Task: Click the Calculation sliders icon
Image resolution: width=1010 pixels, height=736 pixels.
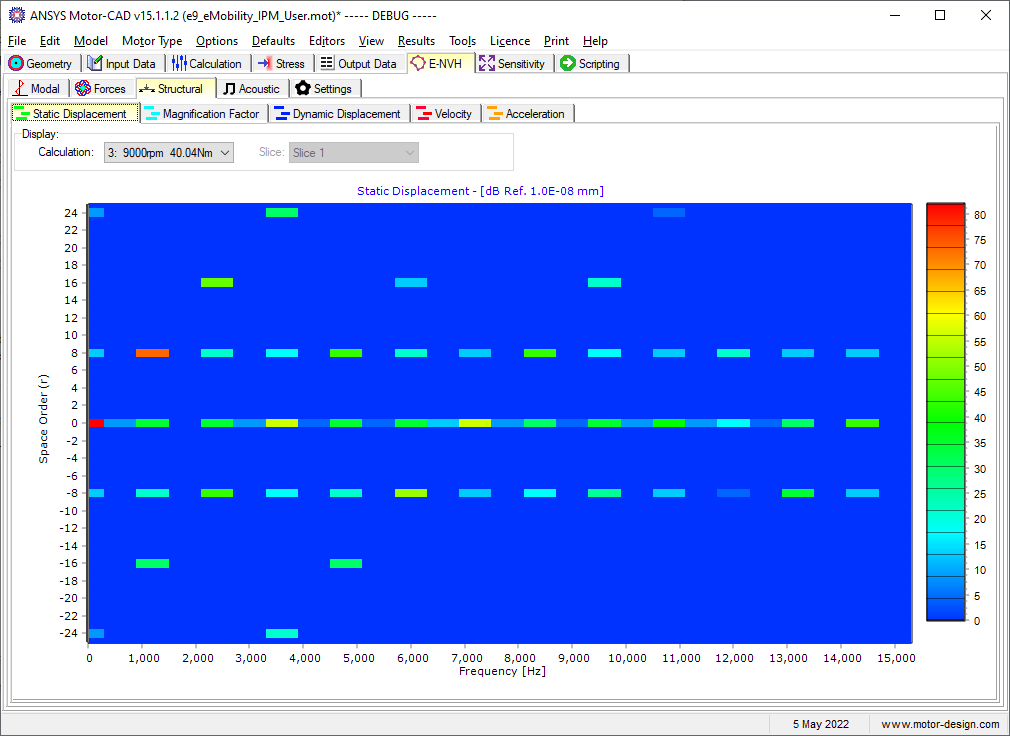Action: pos(179,63)
